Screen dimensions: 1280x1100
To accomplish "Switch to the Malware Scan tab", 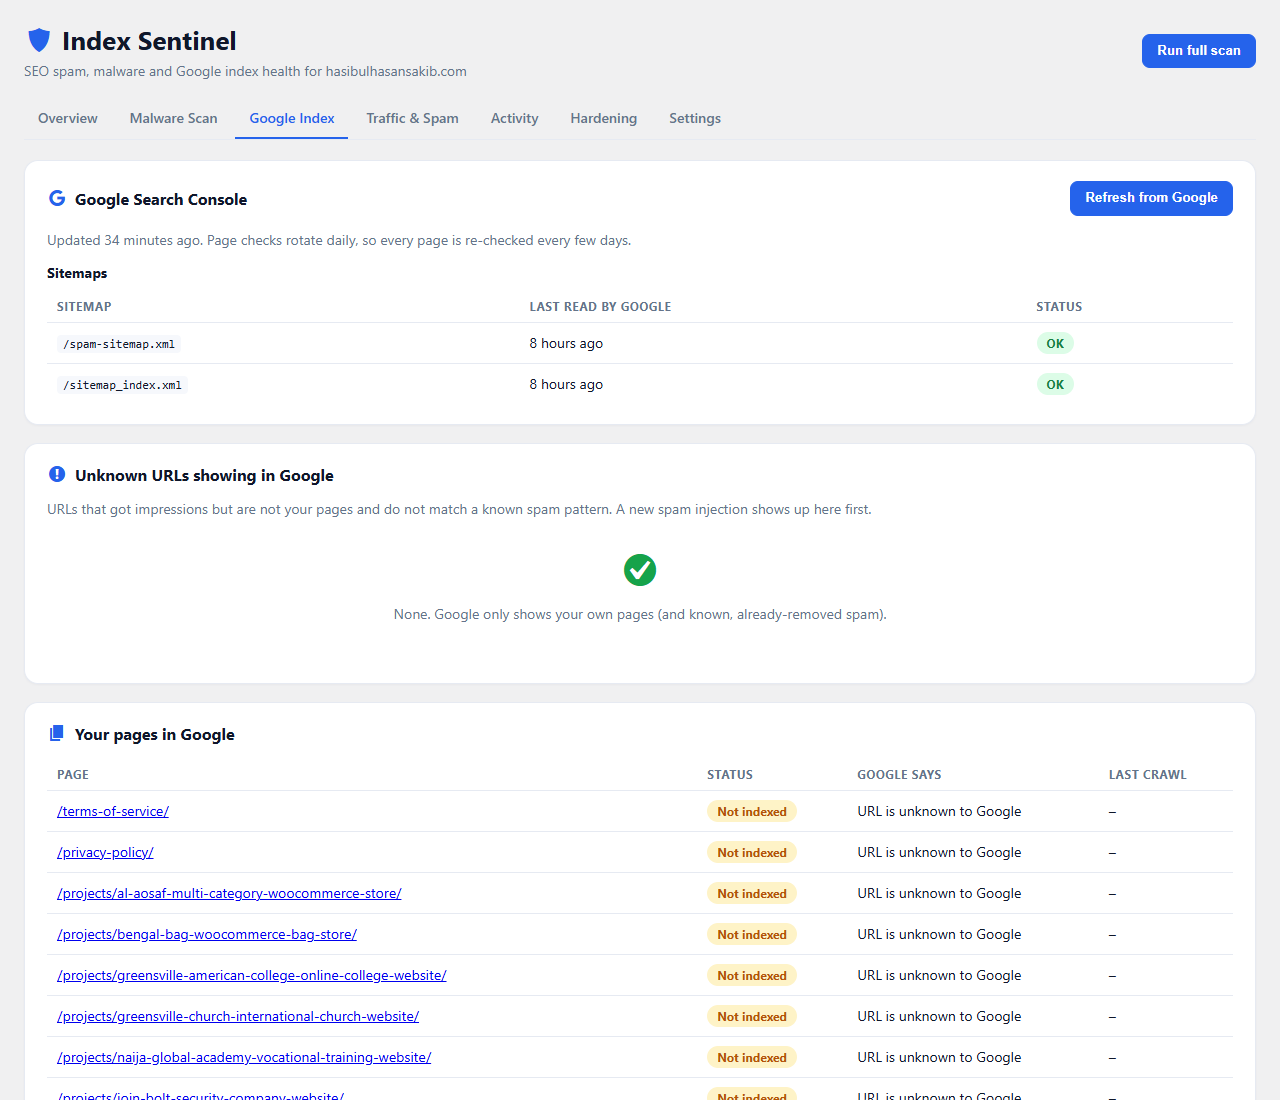I will pos(173,118).
